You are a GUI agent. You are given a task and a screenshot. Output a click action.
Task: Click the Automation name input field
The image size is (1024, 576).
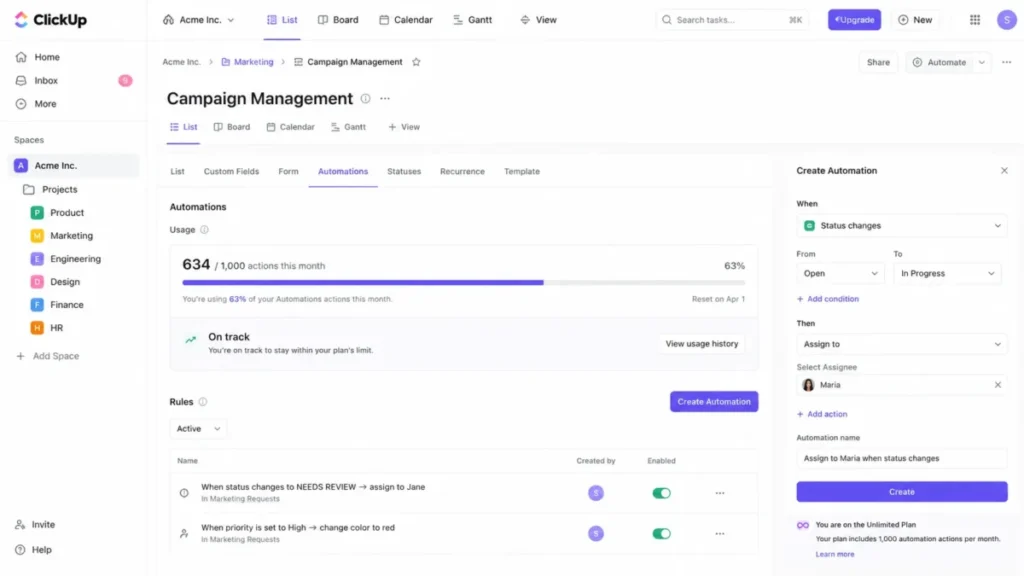pyautogui.click(x=901, y=458)
